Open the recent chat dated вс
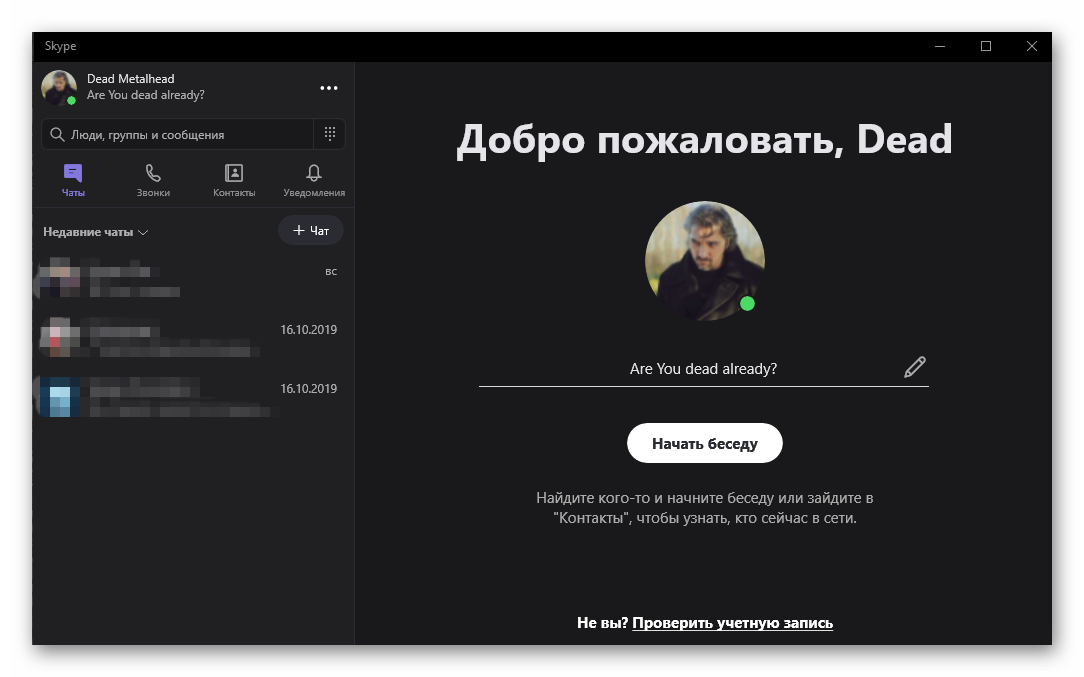 (190, 280)
